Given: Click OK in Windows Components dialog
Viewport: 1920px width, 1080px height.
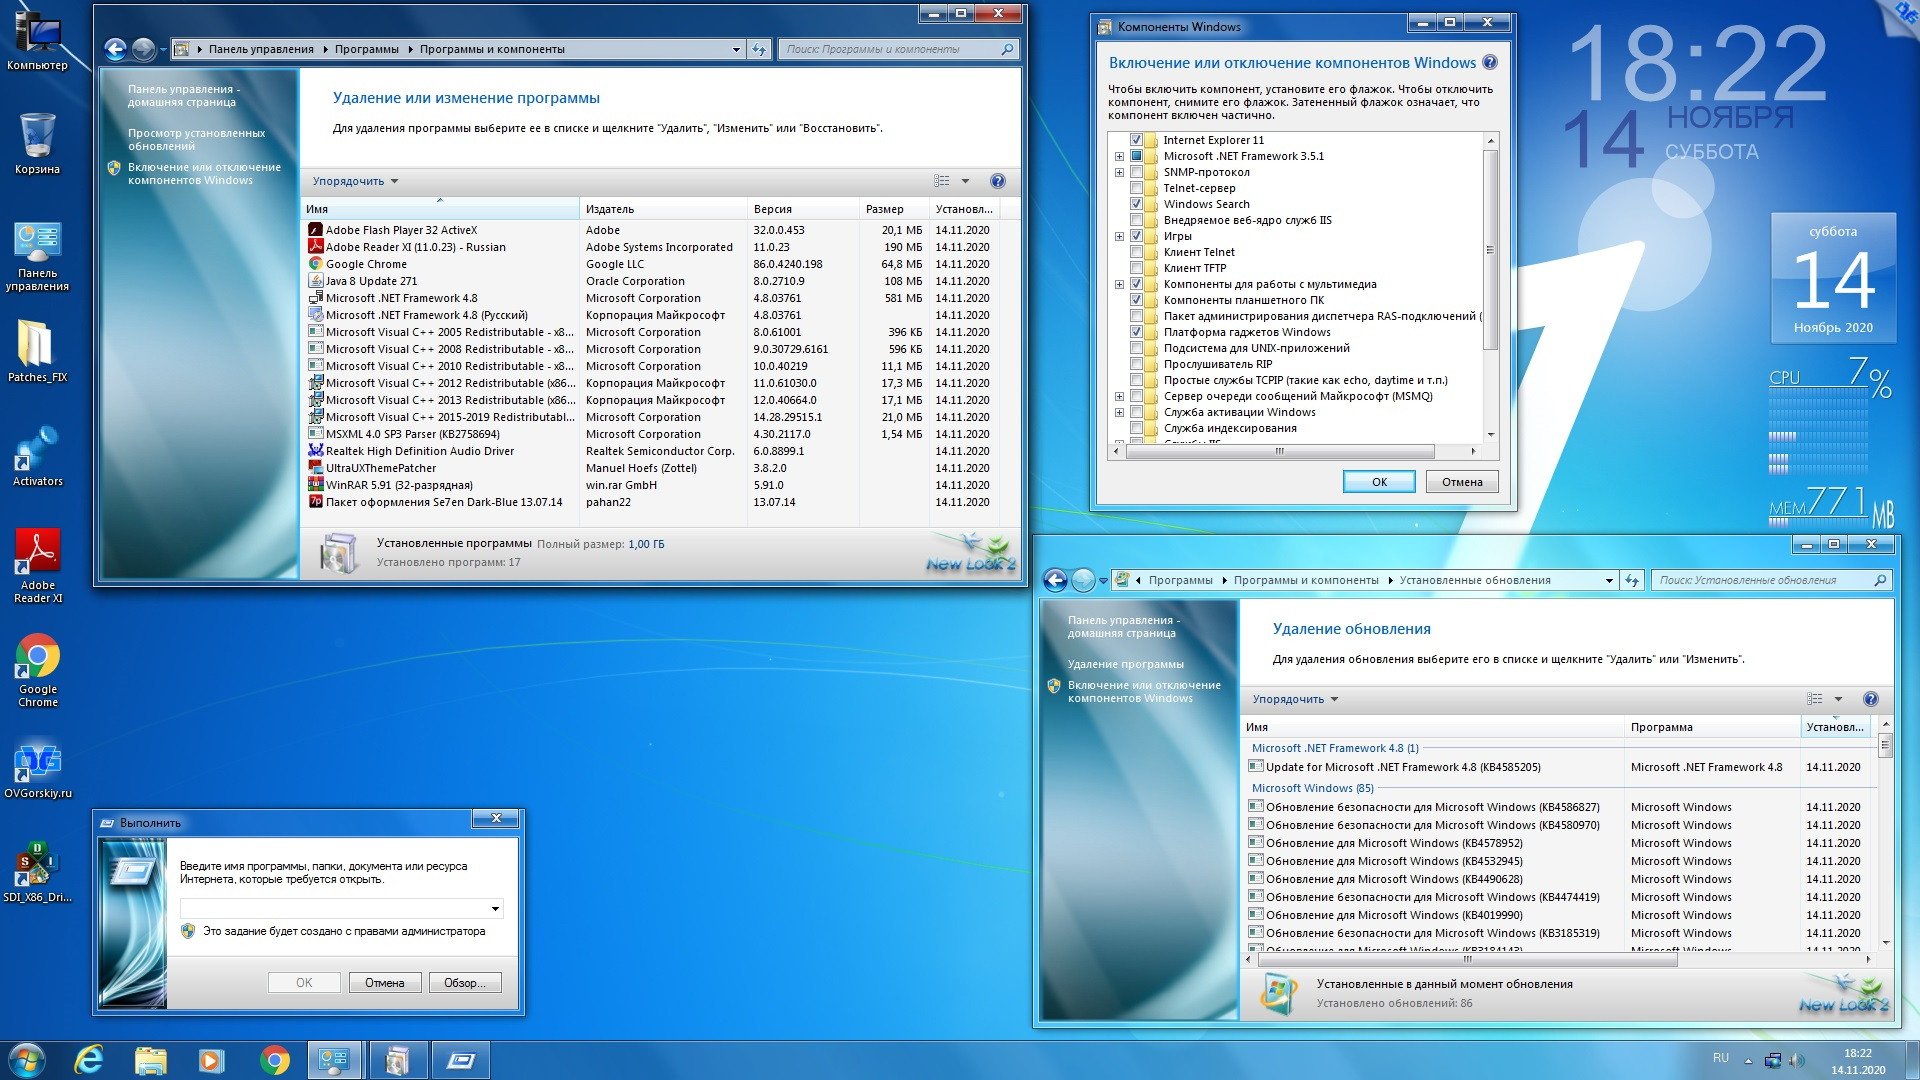Looking at the screenshot, I should coord(1379,482).
